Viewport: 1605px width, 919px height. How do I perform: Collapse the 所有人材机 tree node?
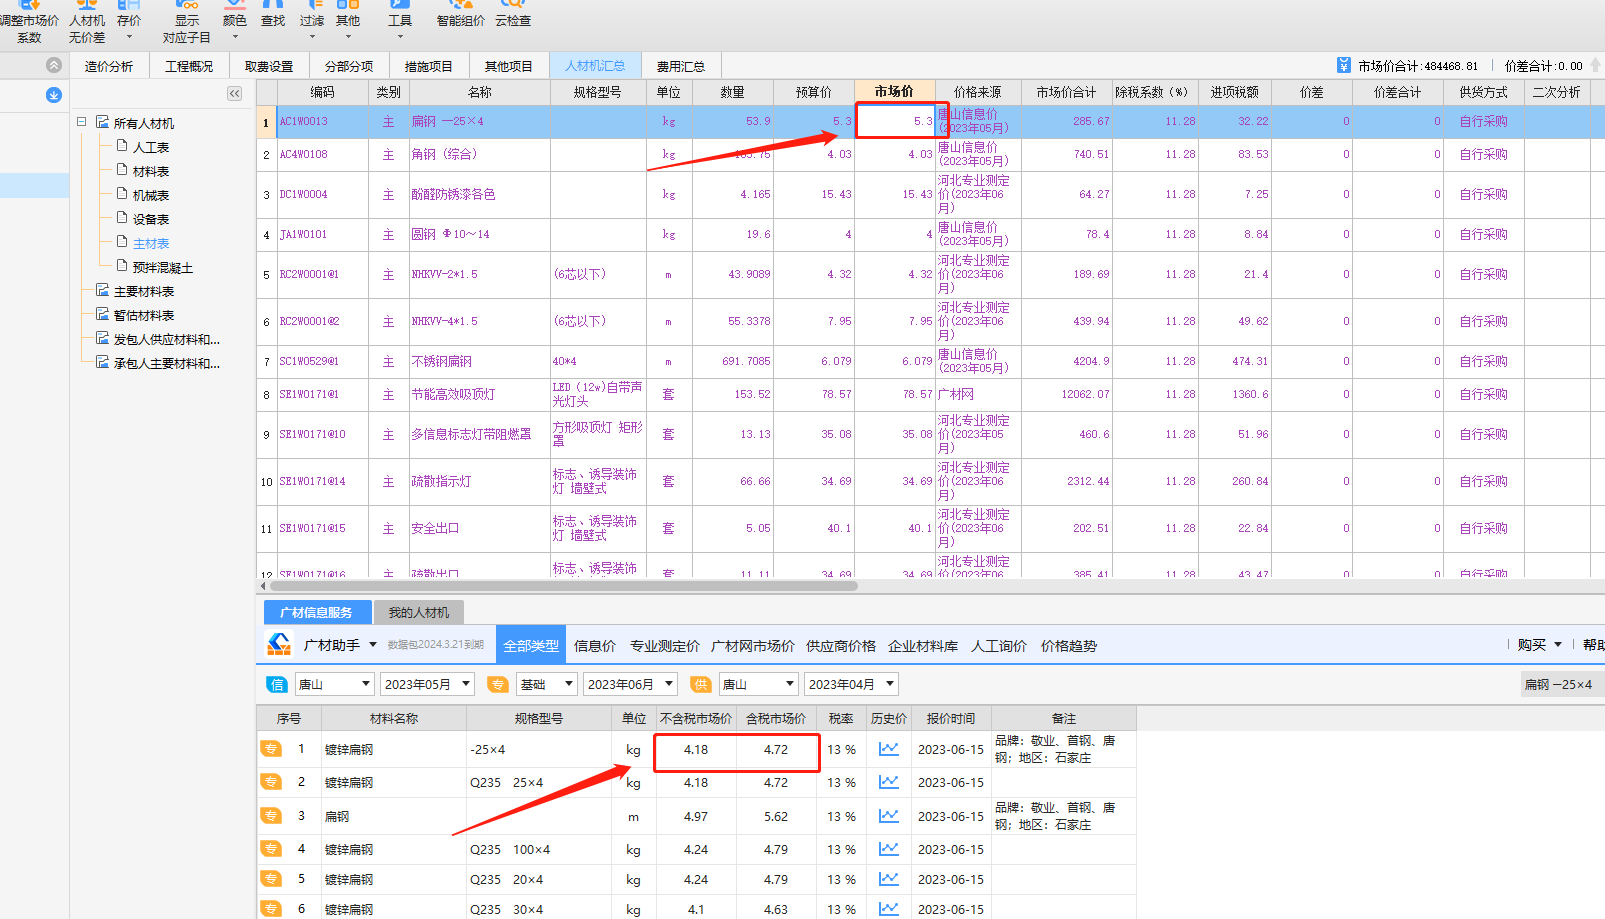point(82,122)
